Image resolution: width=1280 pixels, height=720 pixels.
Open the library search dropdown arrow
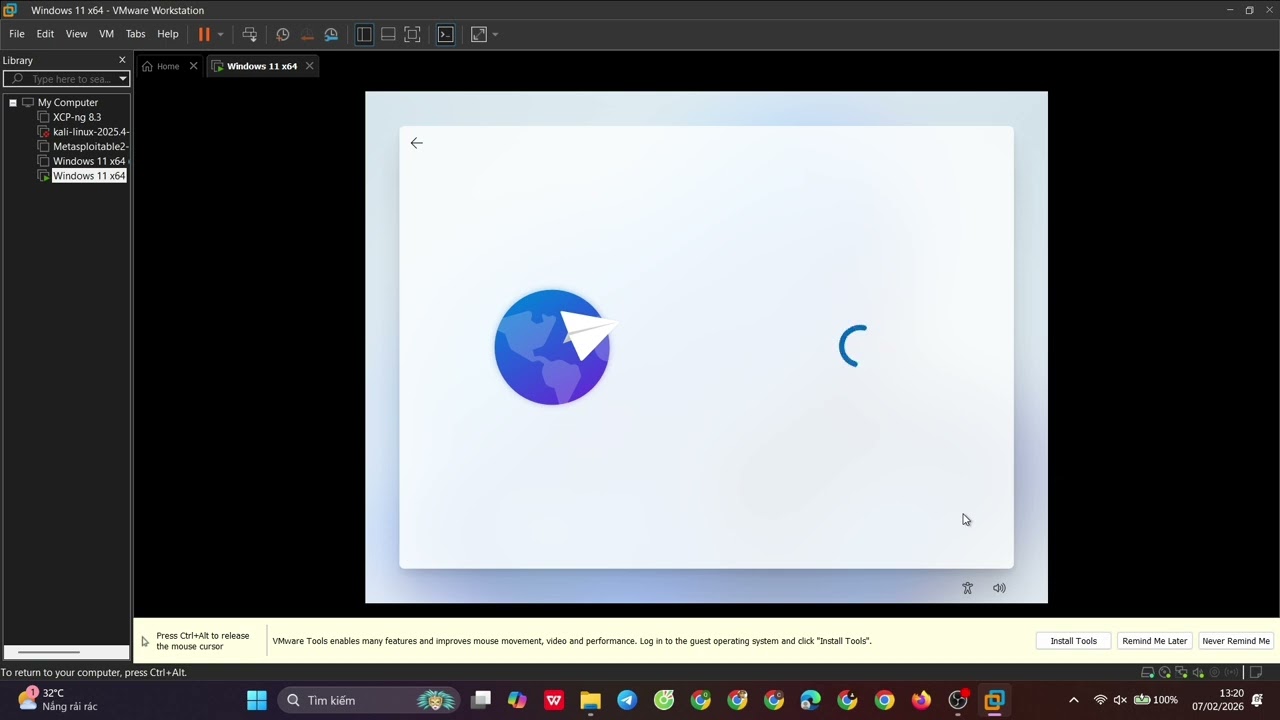(123, 79)
